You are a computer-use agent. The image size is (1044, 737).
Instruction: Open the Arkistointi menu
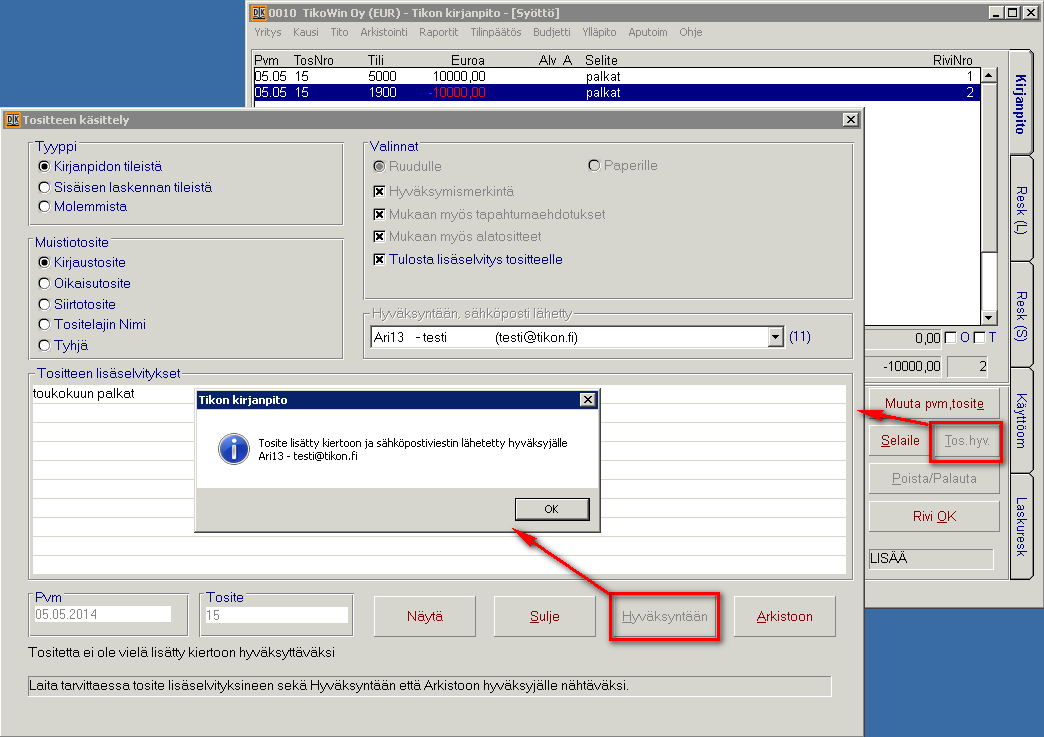click(x=384, y=32)
